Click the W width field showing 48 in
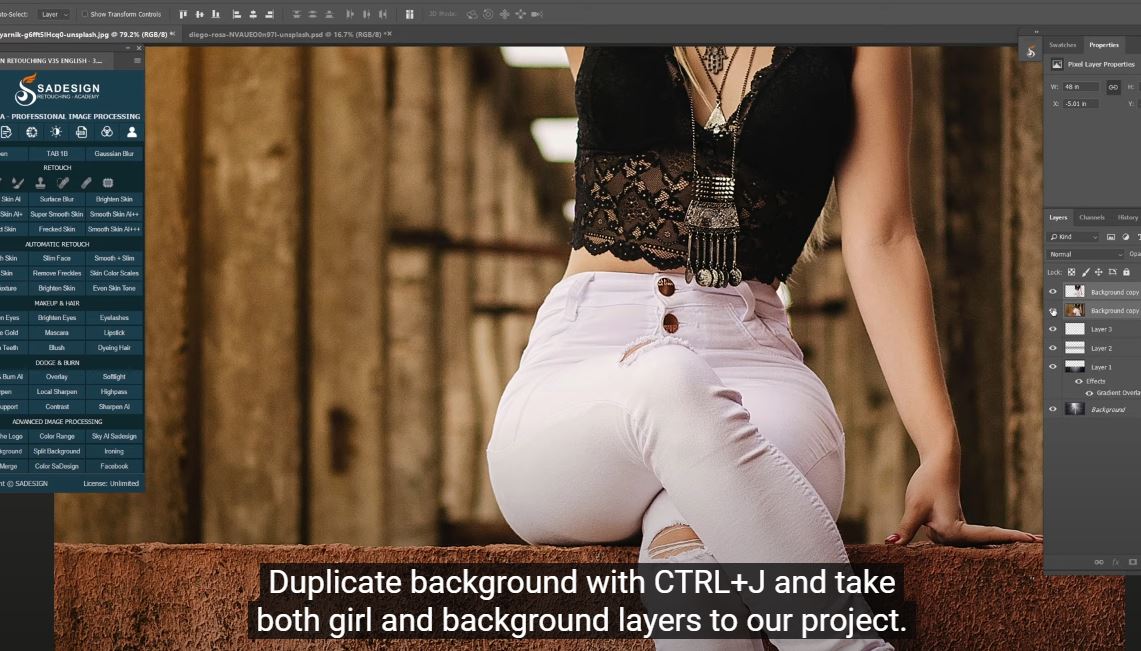Screen dimensions: 1141x651 pos(1082,87)
